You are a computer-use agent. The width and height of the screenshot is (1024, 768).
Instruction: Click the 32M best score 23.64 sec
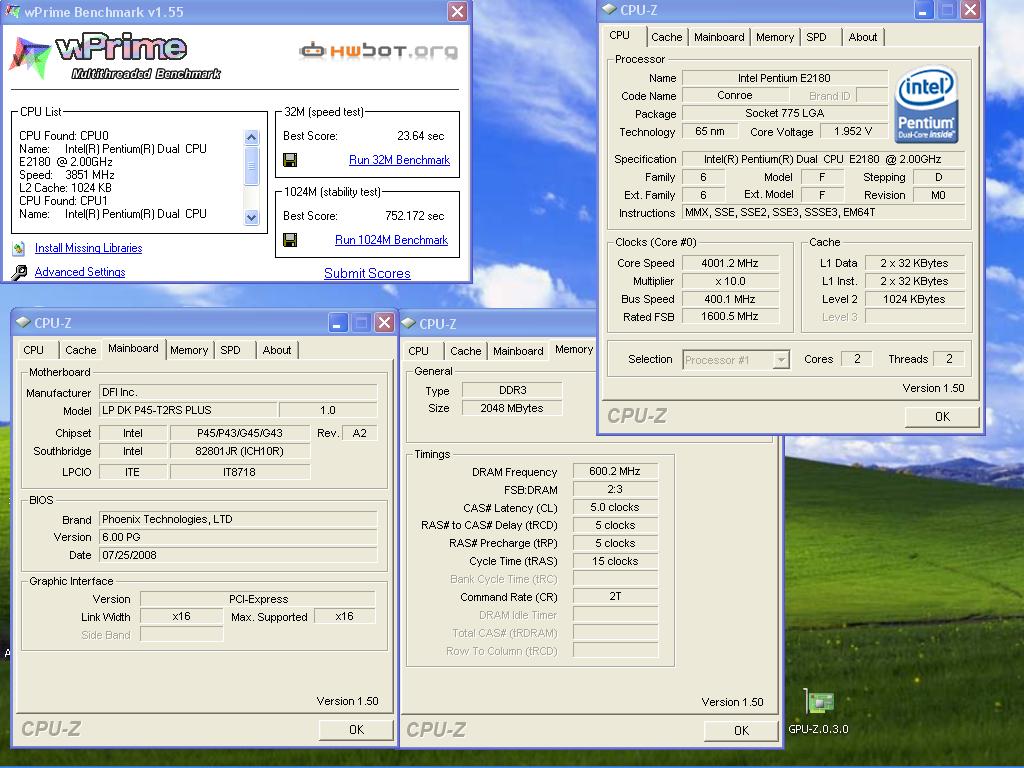pyautogui.click(x=421, y=136)
